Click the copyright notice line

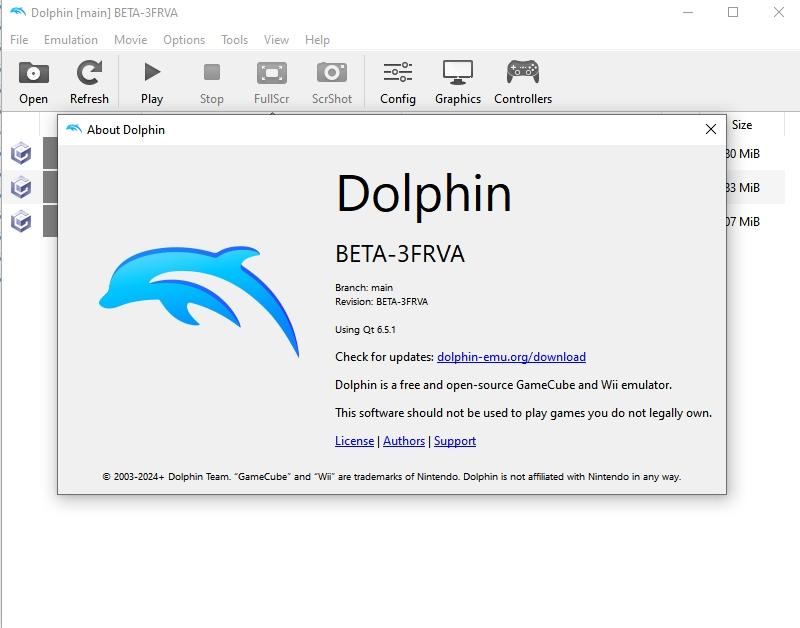tap(392, 476)
